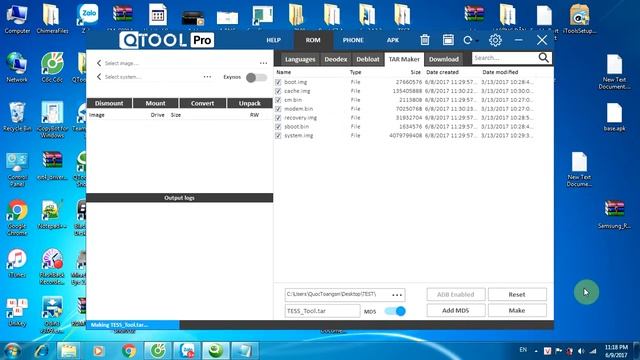Uncheck sboot.bin checkbox

(x=278, y=127)
